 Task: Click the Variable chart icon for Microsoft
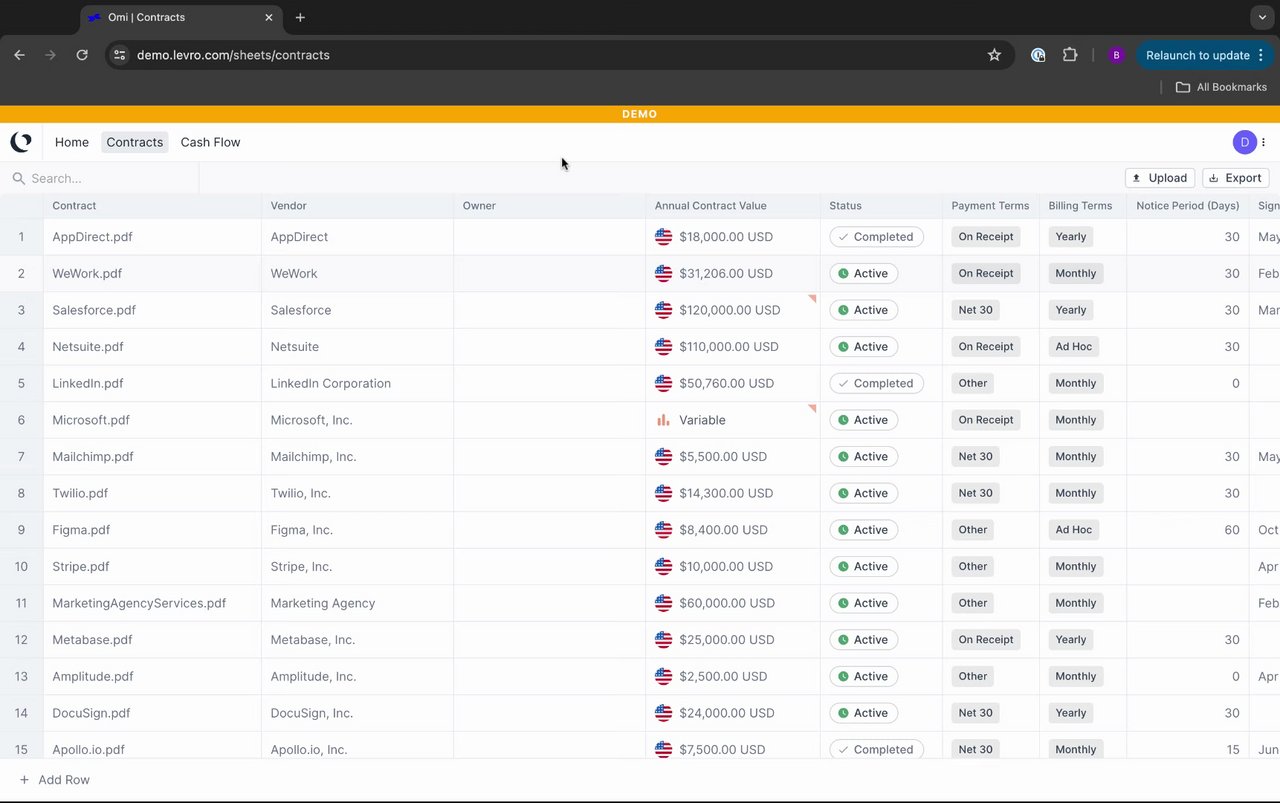tap(663, 420)
